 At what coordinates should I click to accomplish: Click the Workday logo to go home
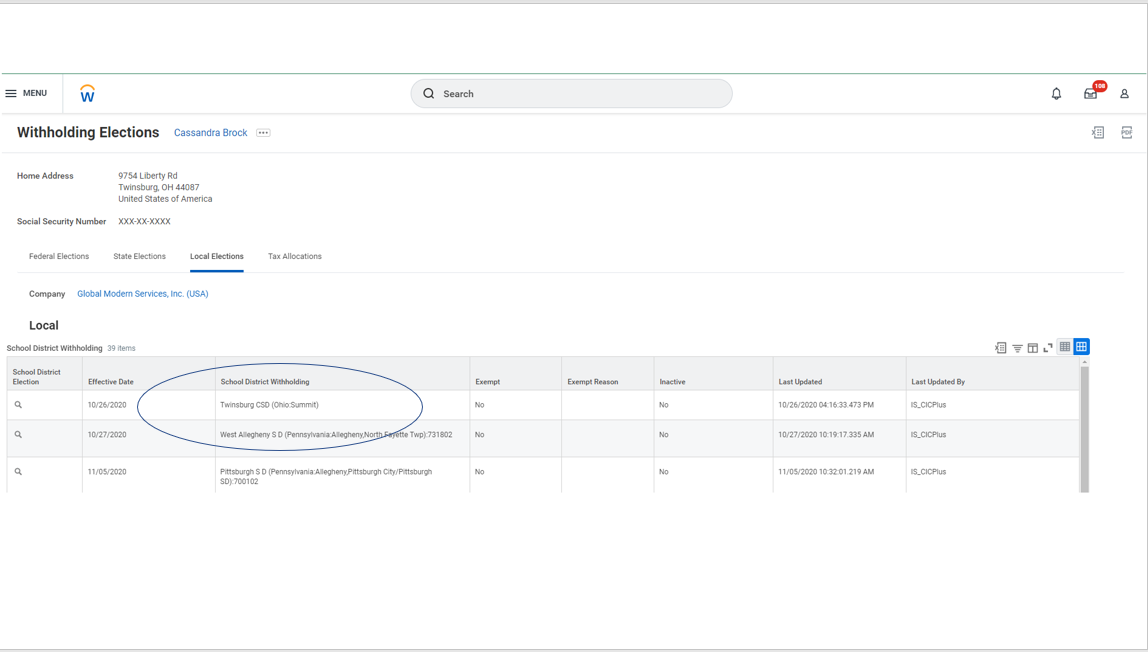(x=87, y=93)
